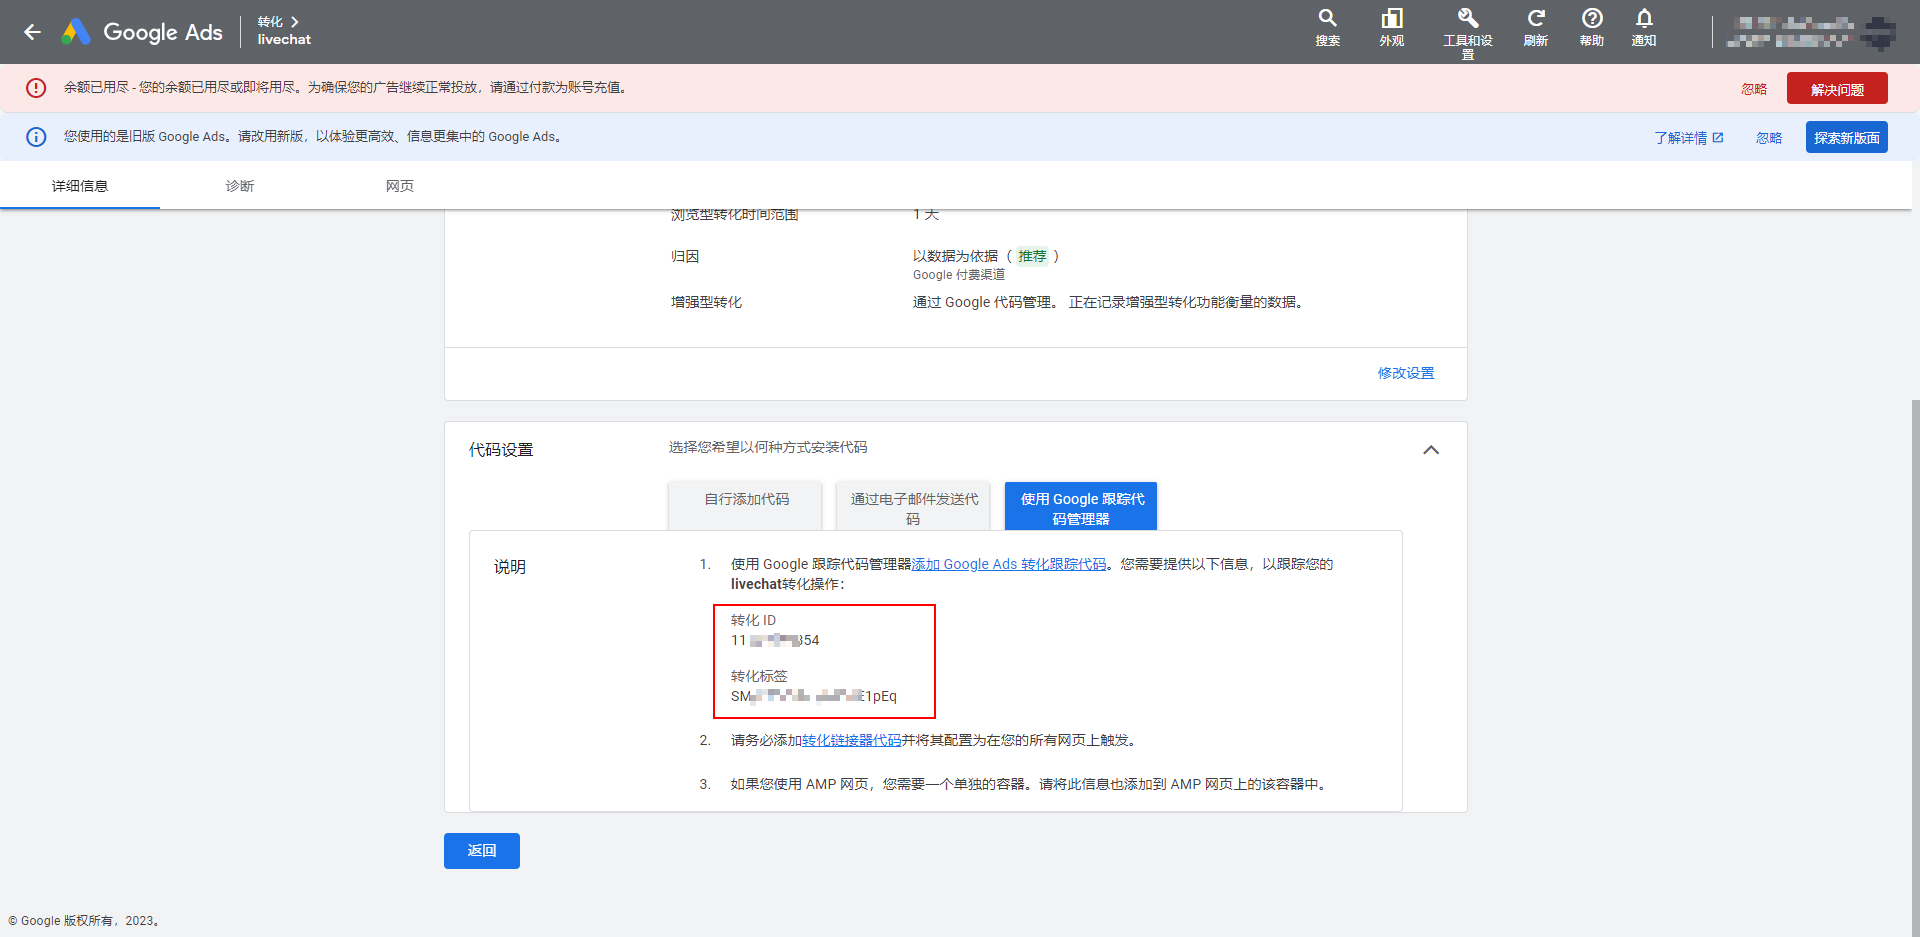Select the 自行添加代码 option
1920x937 pixels.
tap(746, 505)
